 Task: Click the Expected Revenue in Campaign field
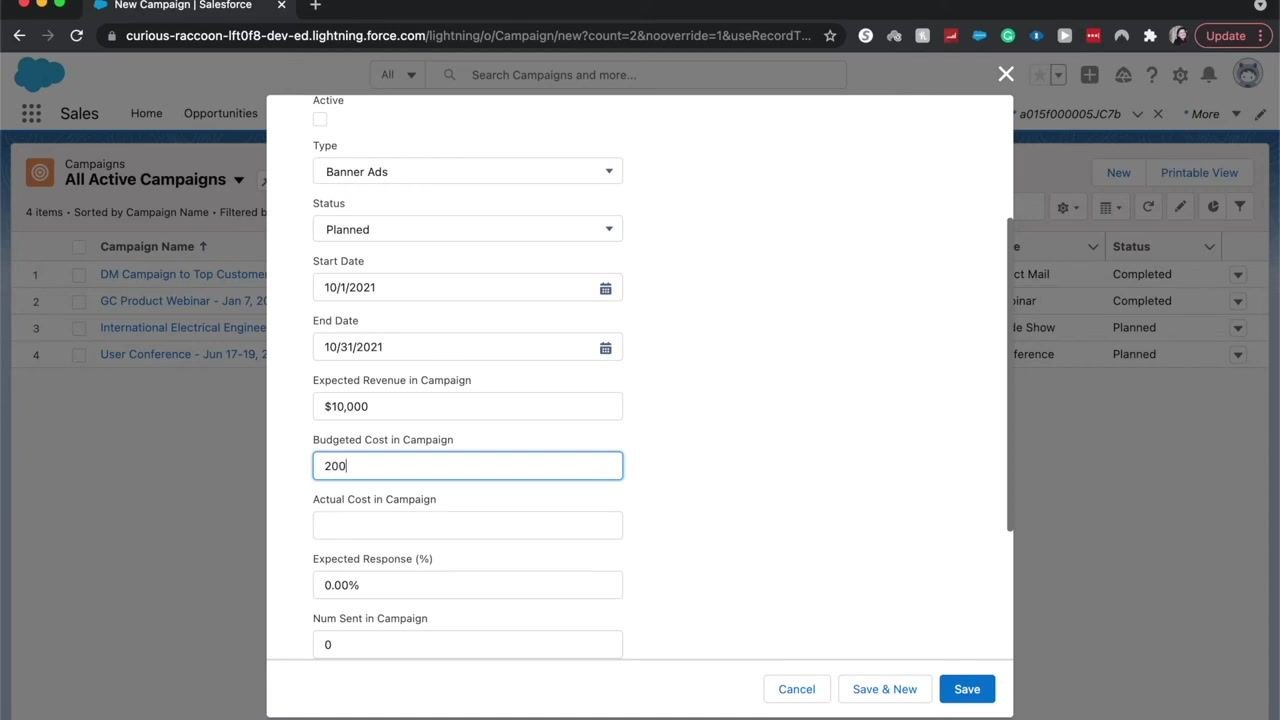click(x=467, y=406)
